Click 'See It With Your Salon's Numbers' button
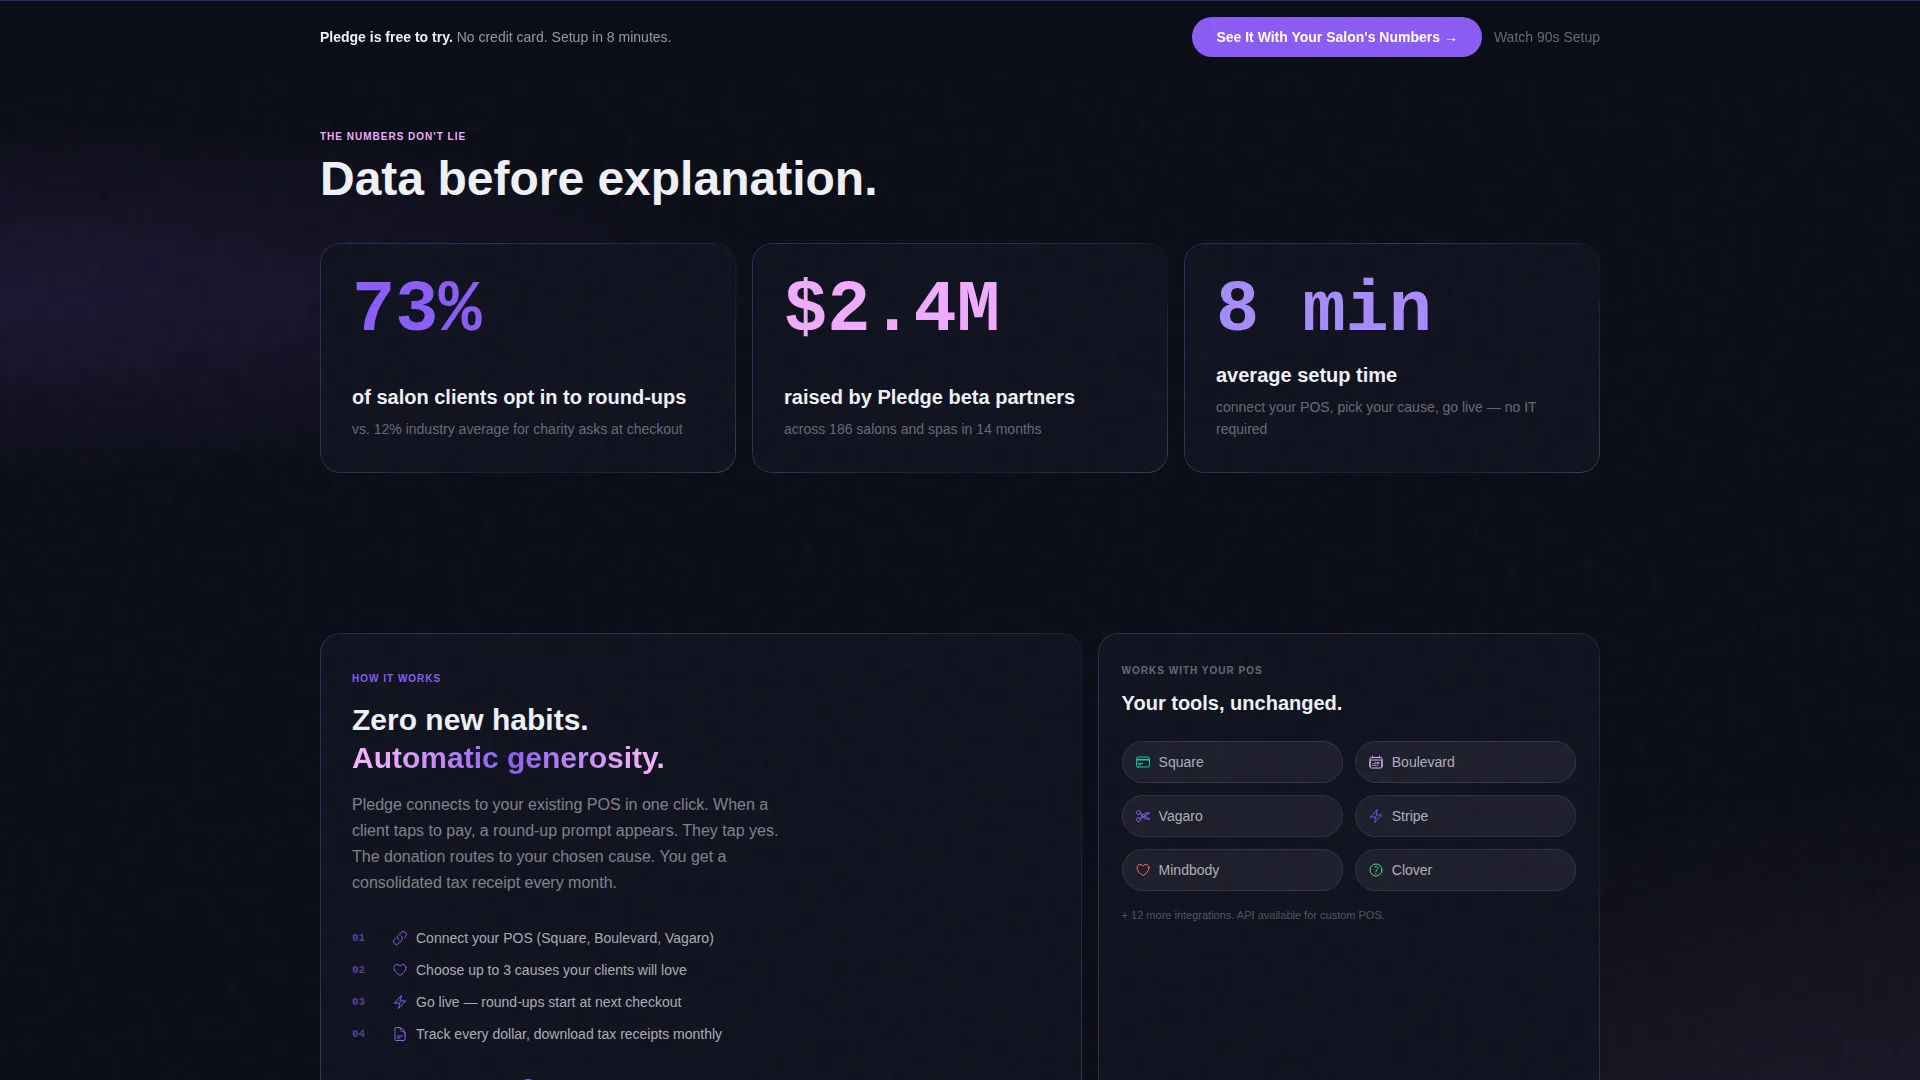 [x=1336, y=37]
